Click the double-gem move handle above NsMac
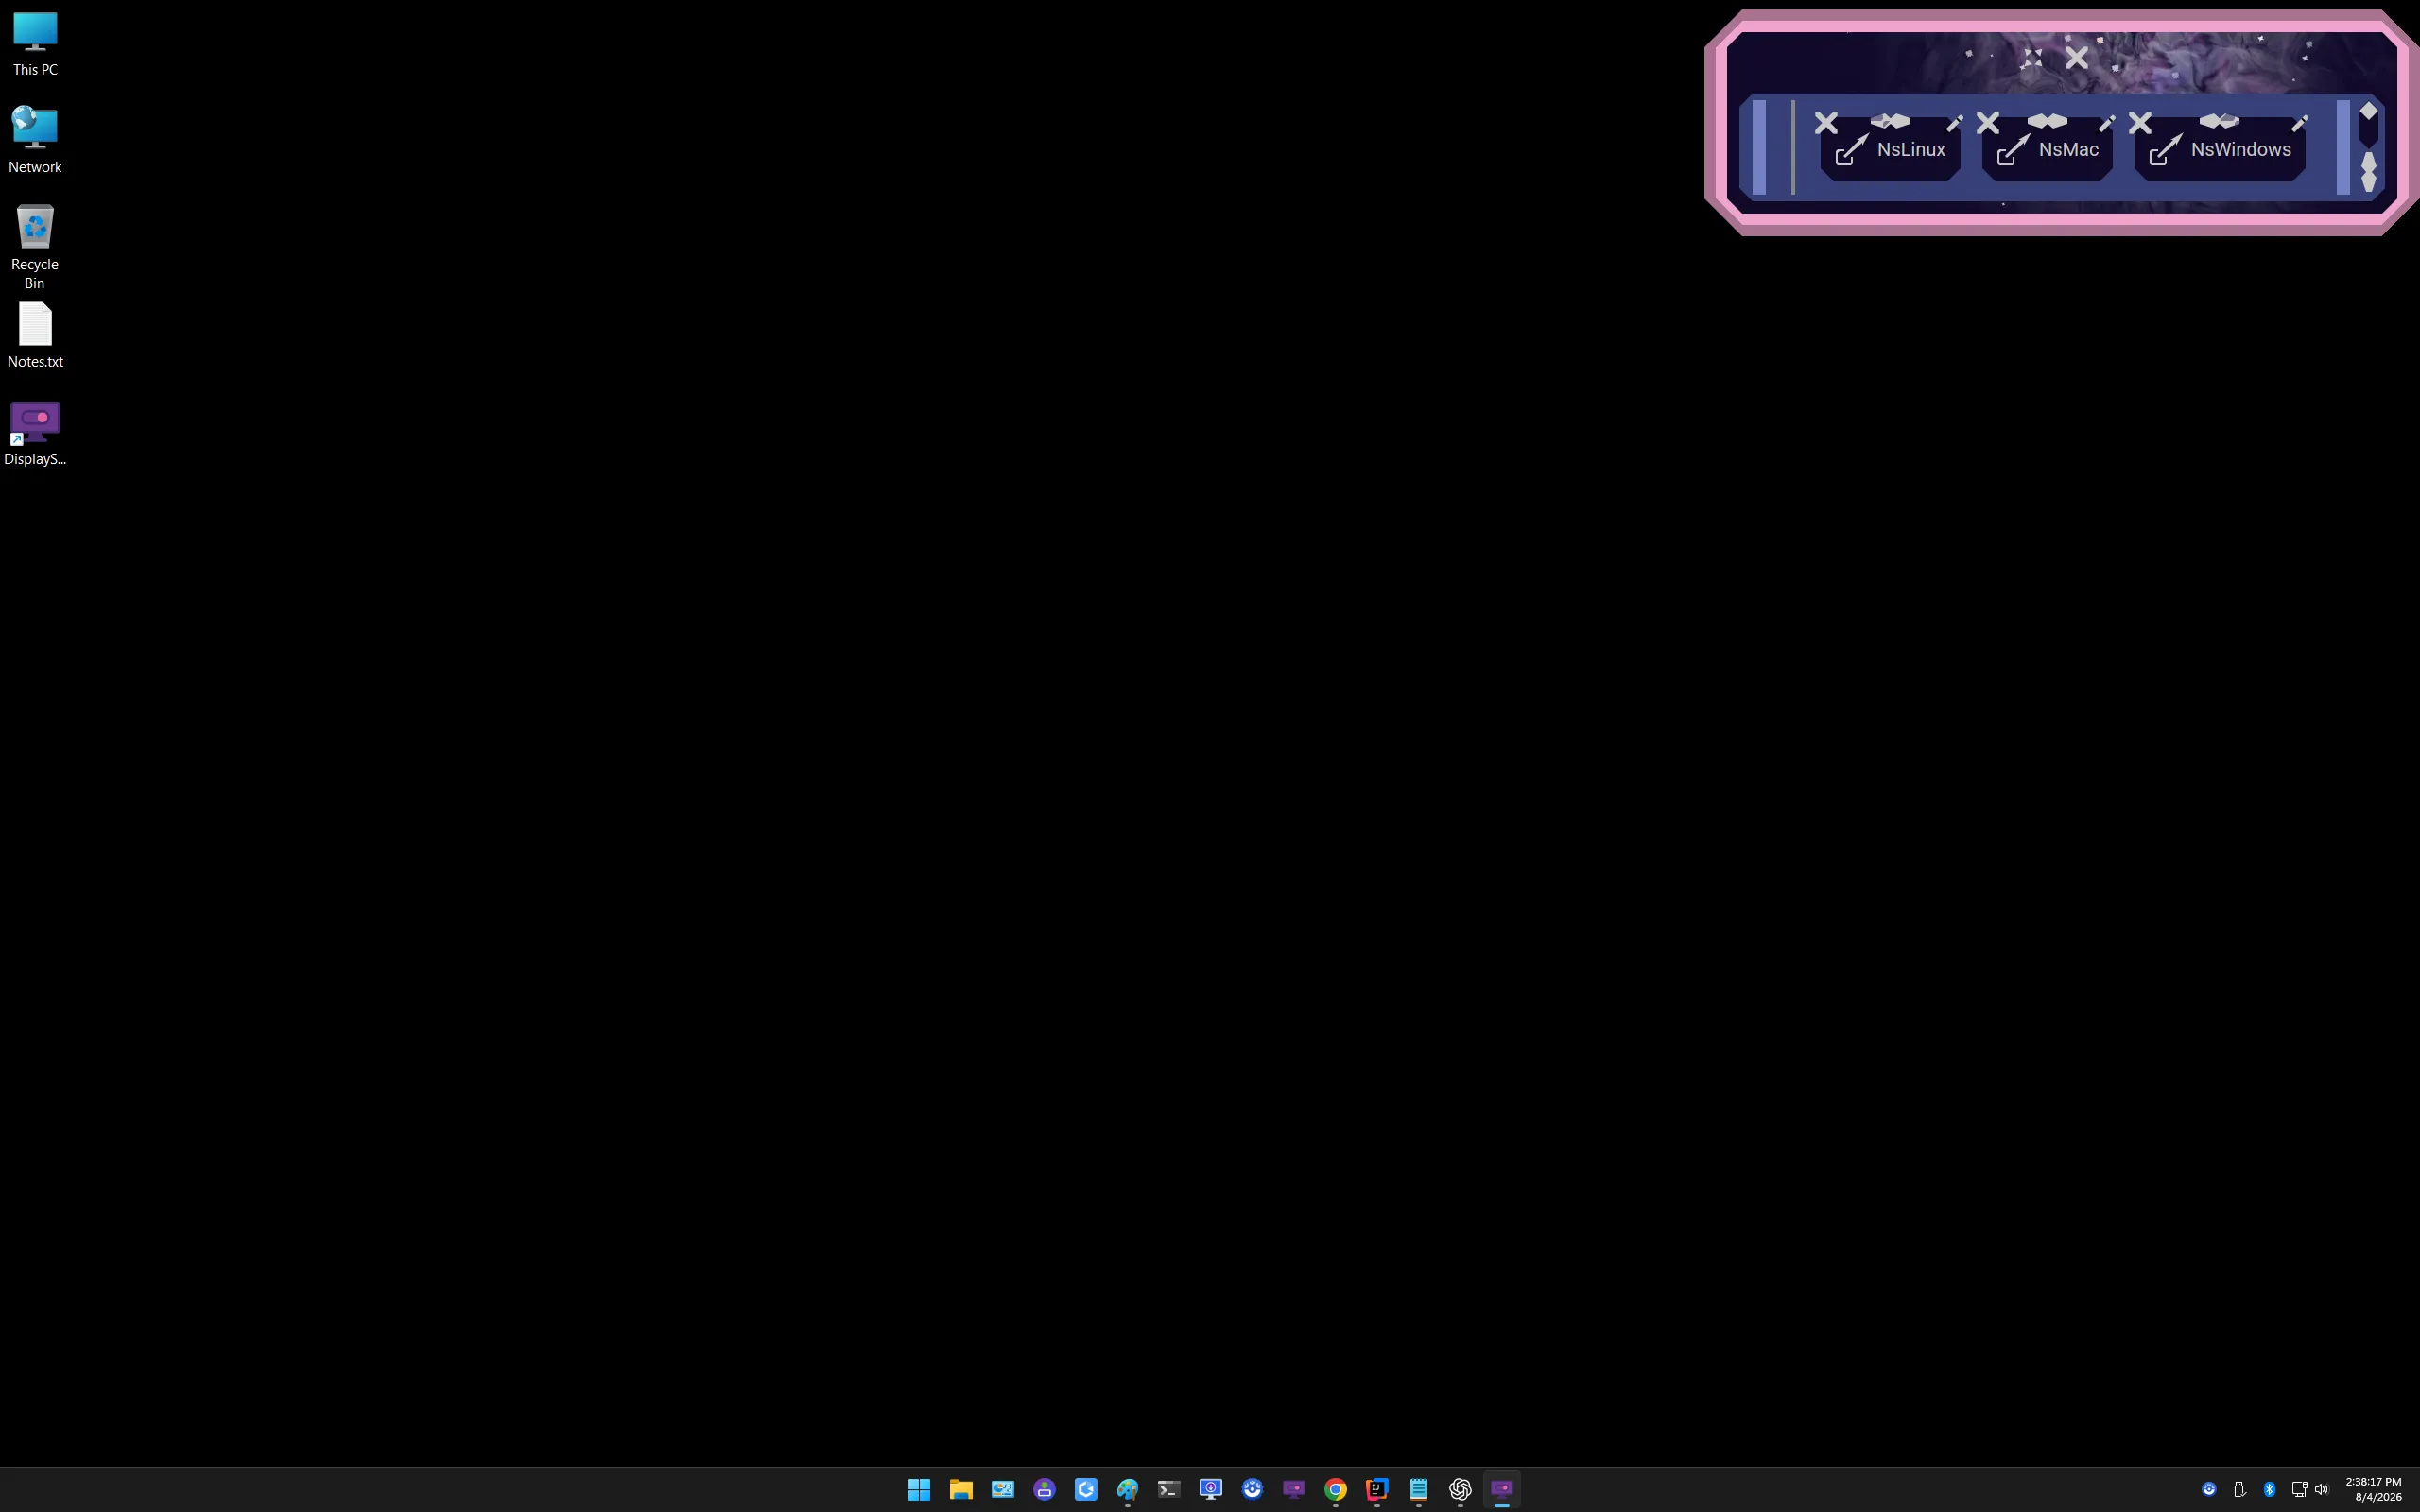The width and height of the screenshot is (2420, 1512). pyautogui.click(x=2047, y=121)
